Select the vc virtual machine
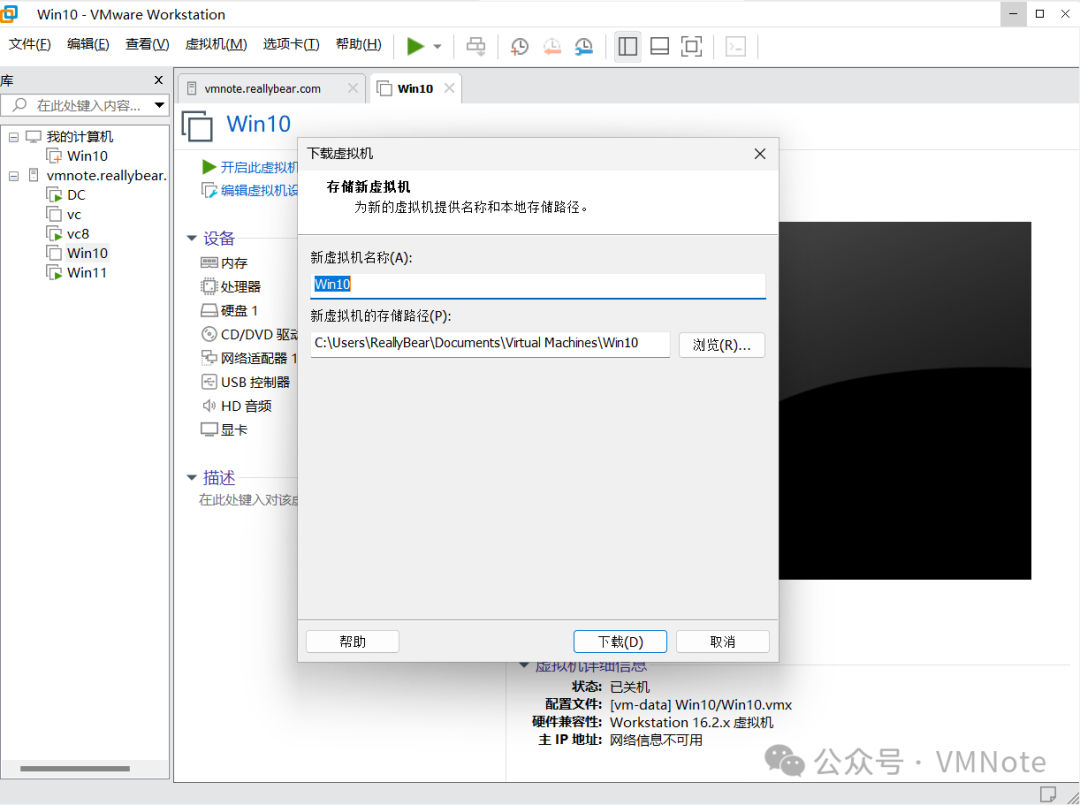1080x805 pixels. [x=74, y=215]
